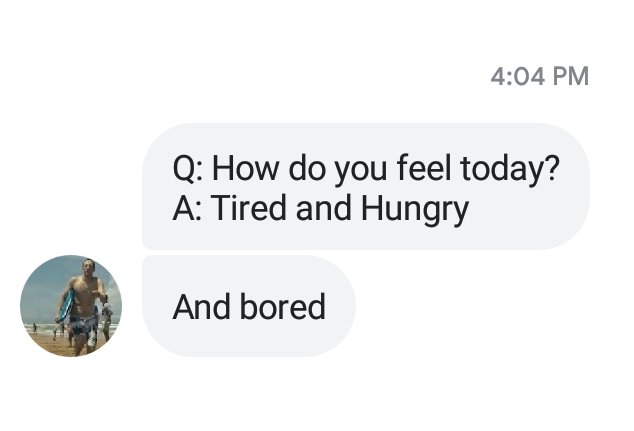
Task: Select the "How do you feel today?" message bubble
Action: tap(365, 187)
